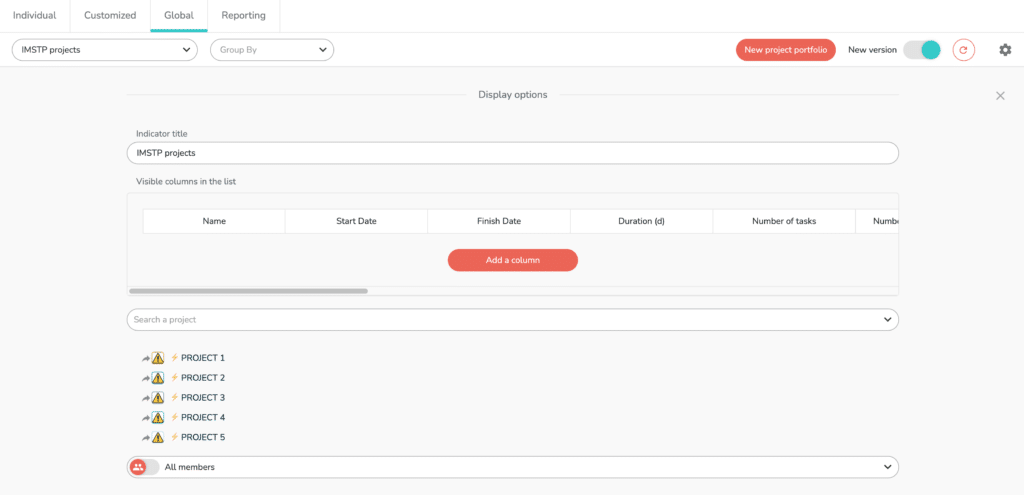Viewport: 1024px width, 495px height.
Task: Click the horizontal scrollbar under the columns
Action: [248, 291]
